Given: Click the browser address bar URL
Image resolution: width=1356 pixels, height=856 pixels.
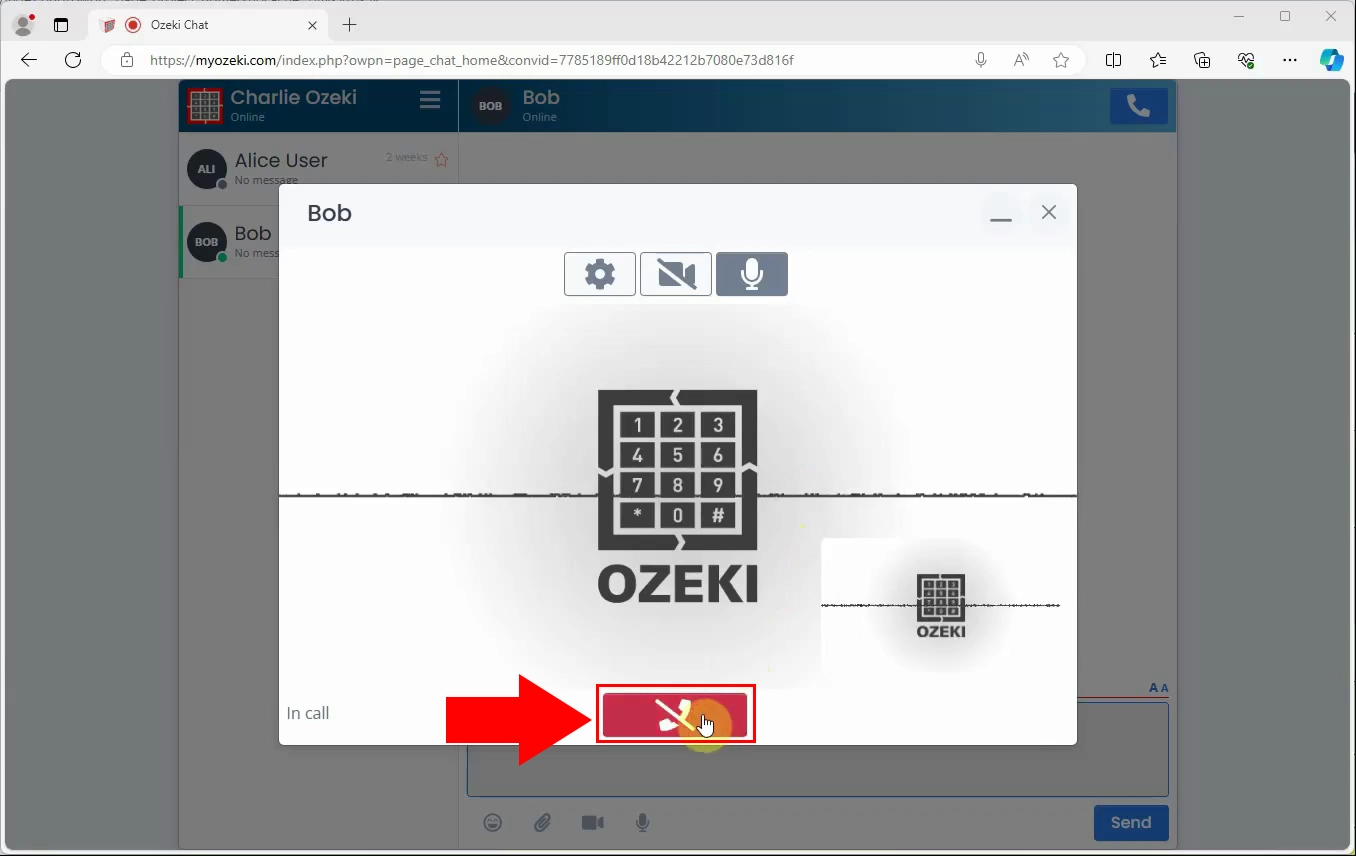Looking at the screenshot, I should 472,60.
